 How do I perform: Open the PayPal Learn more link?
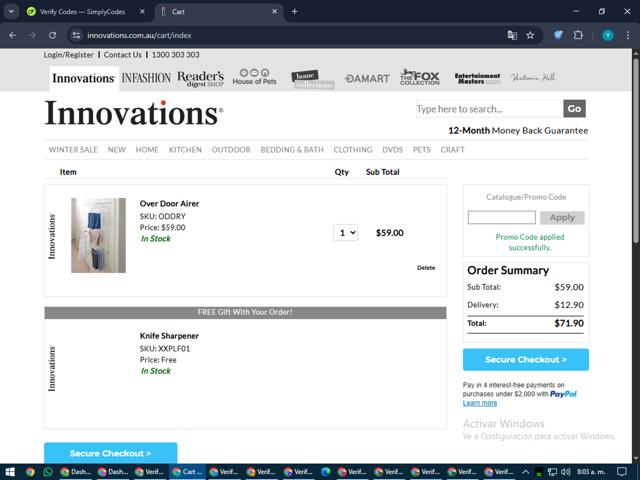pyautogui.click(x=480, y=403)
